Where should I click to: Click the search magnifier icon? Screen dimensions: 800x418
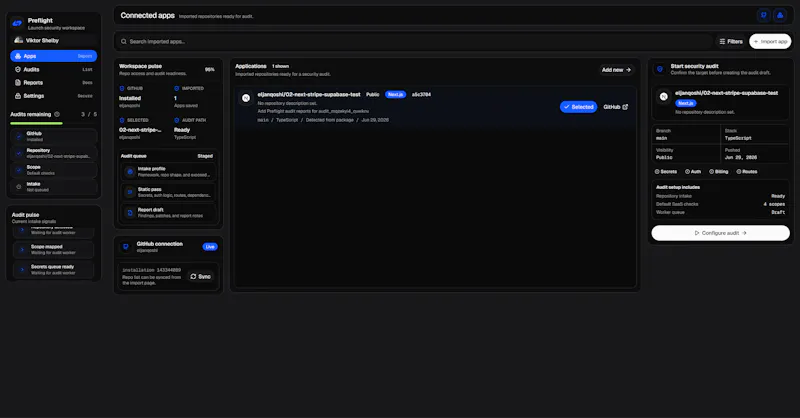click(x=123, y=41)
